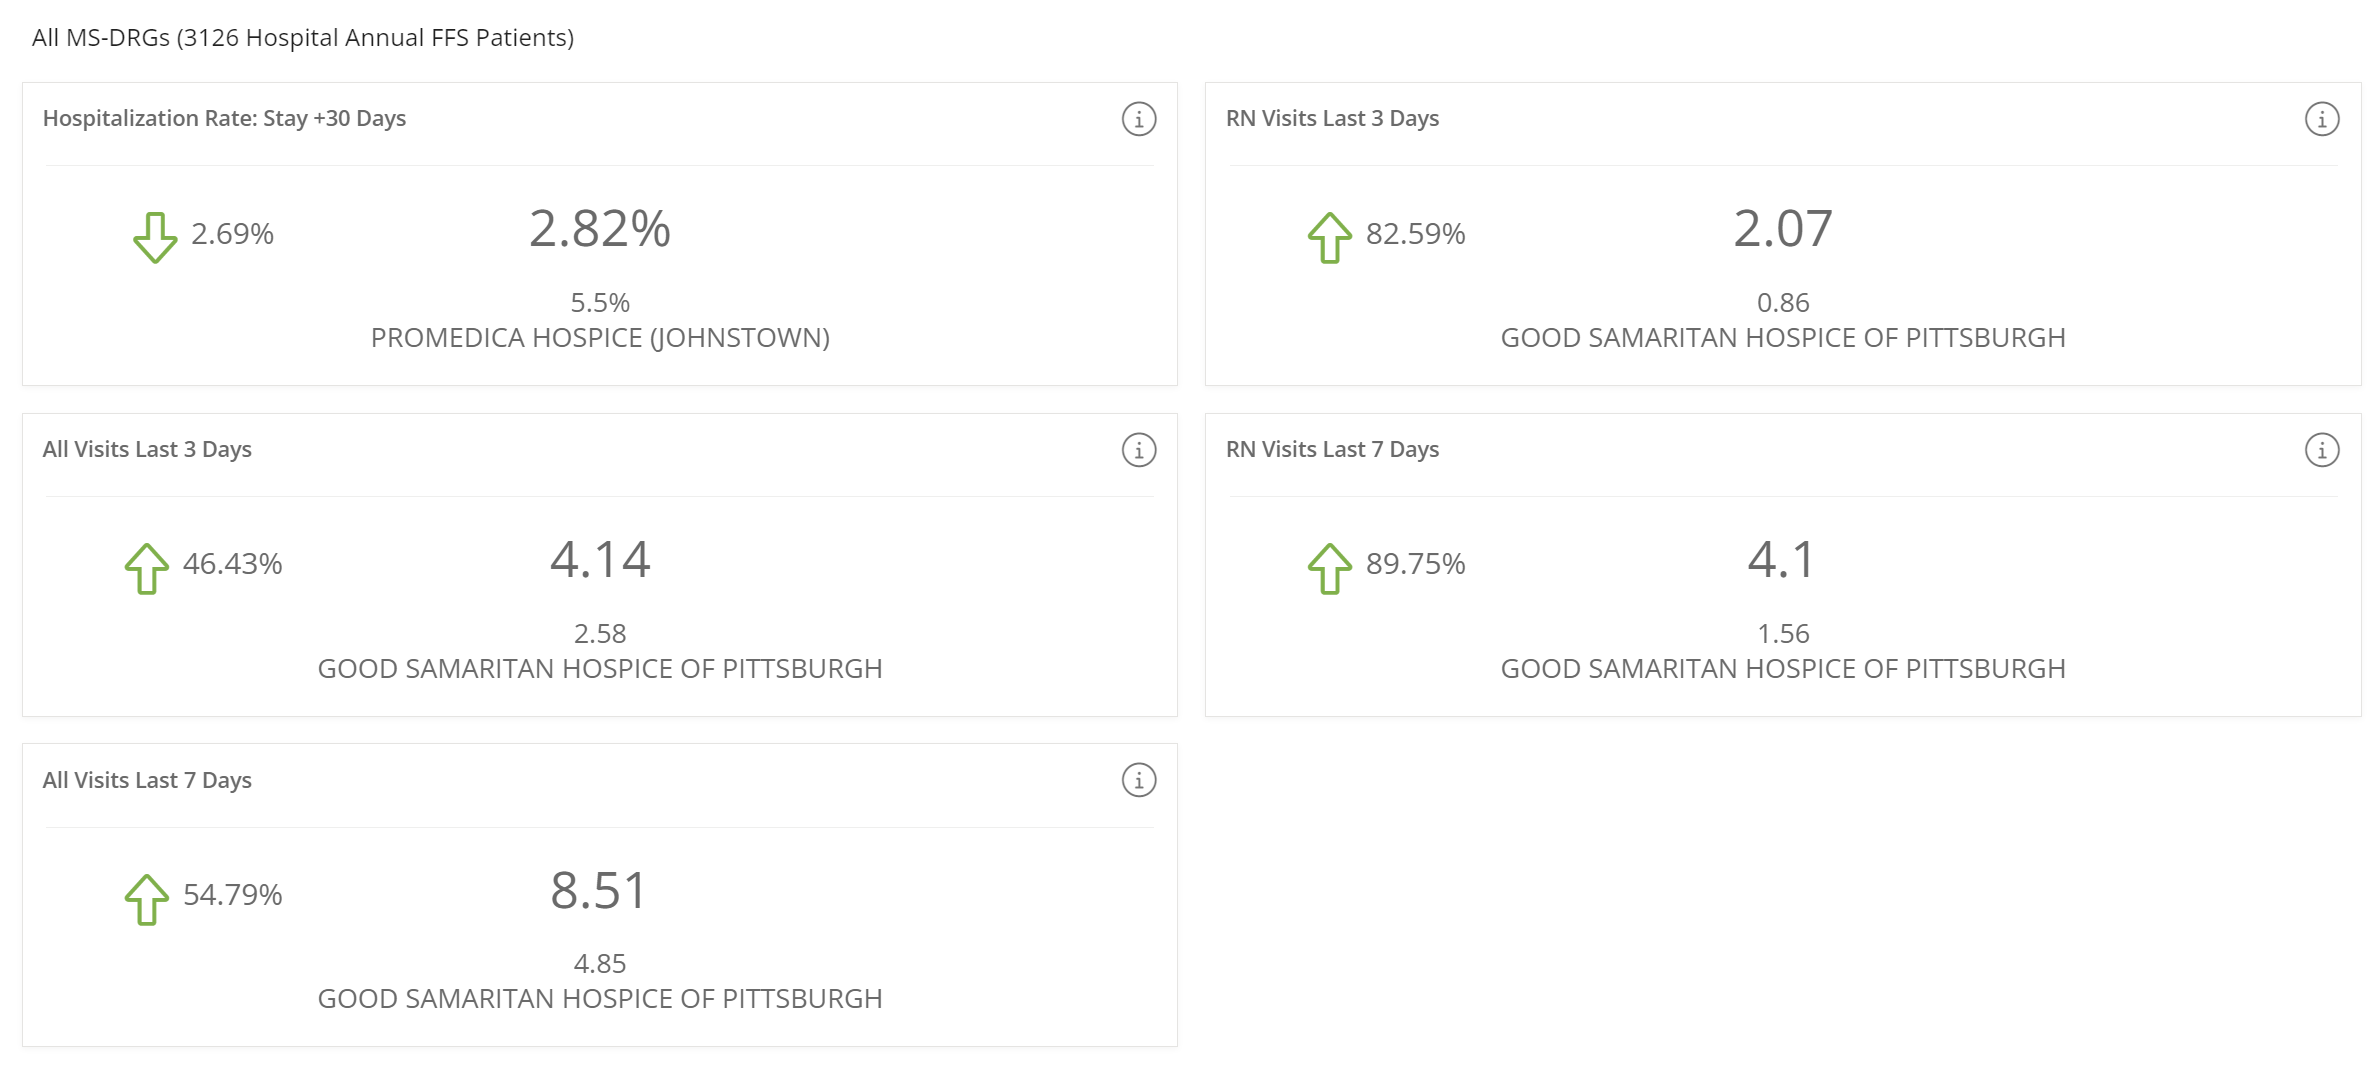This screenshot has width=2379, height=1068.
Task: Click the 4.14 All Visits 3 Days value
Action: [600, 559]
